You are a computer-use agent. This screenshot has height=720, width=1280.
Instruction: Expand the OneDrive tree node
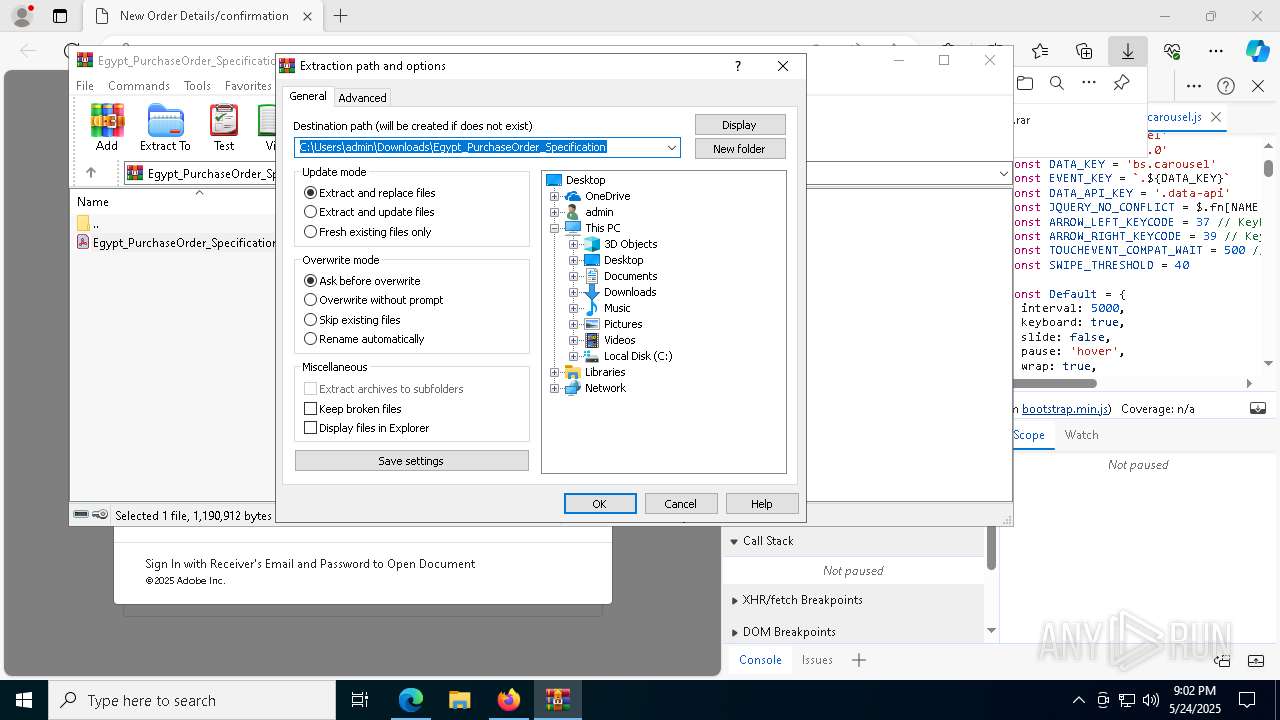click(x=555, y=196)
